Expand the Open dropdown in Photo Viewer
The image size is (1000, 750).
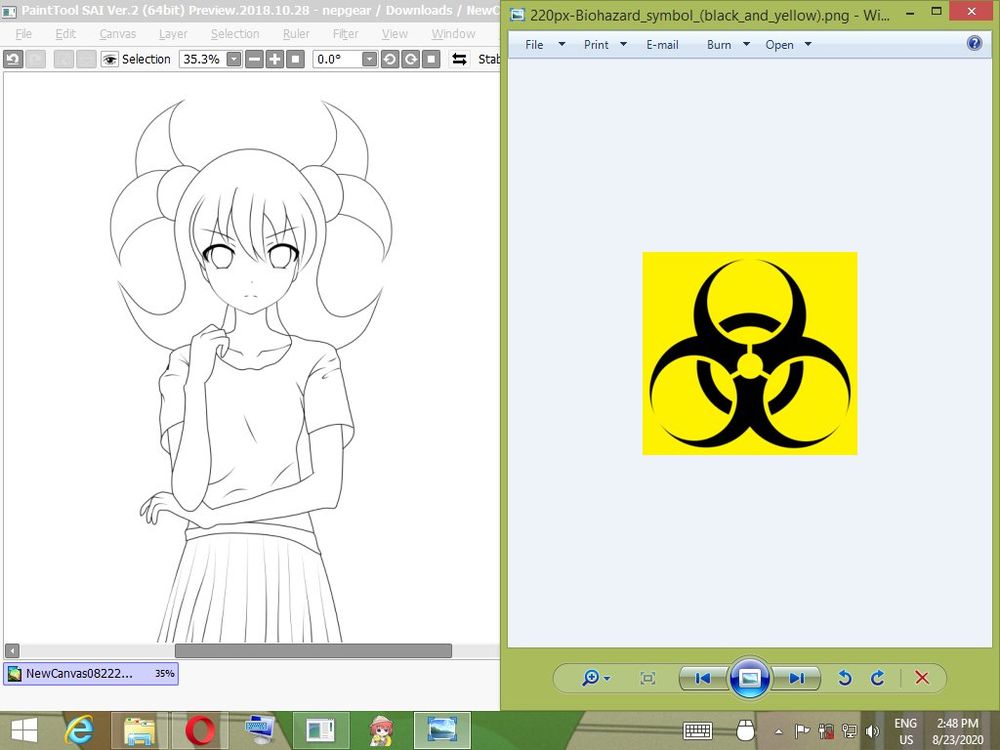pos(808,45)
